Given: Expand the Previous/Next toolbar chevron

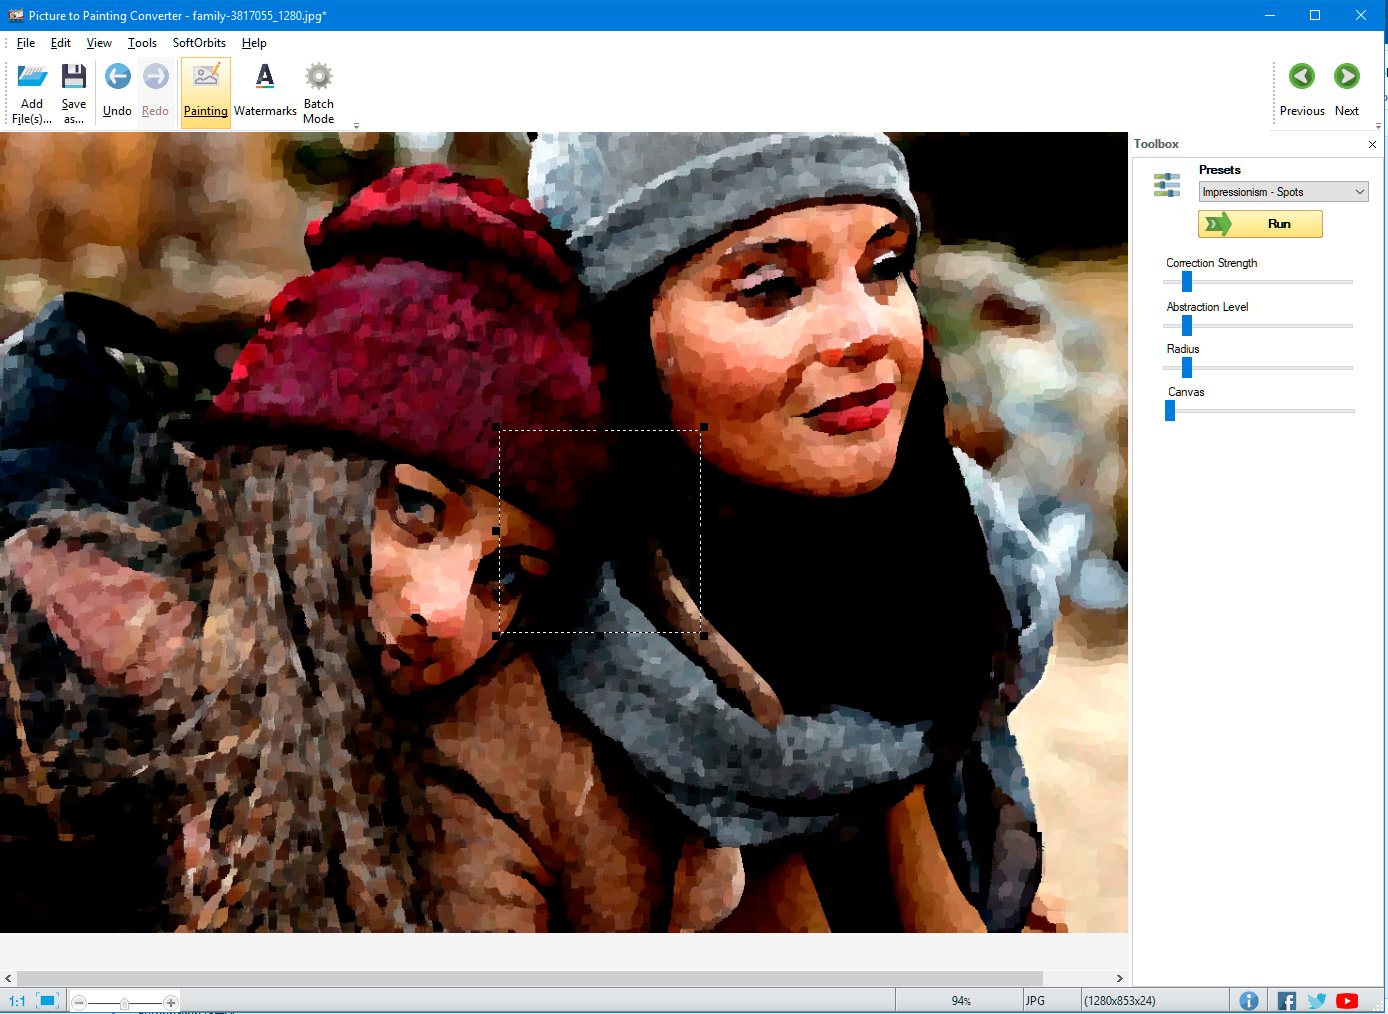Looking at the screenshot, I should click(x=1378, y=126).
